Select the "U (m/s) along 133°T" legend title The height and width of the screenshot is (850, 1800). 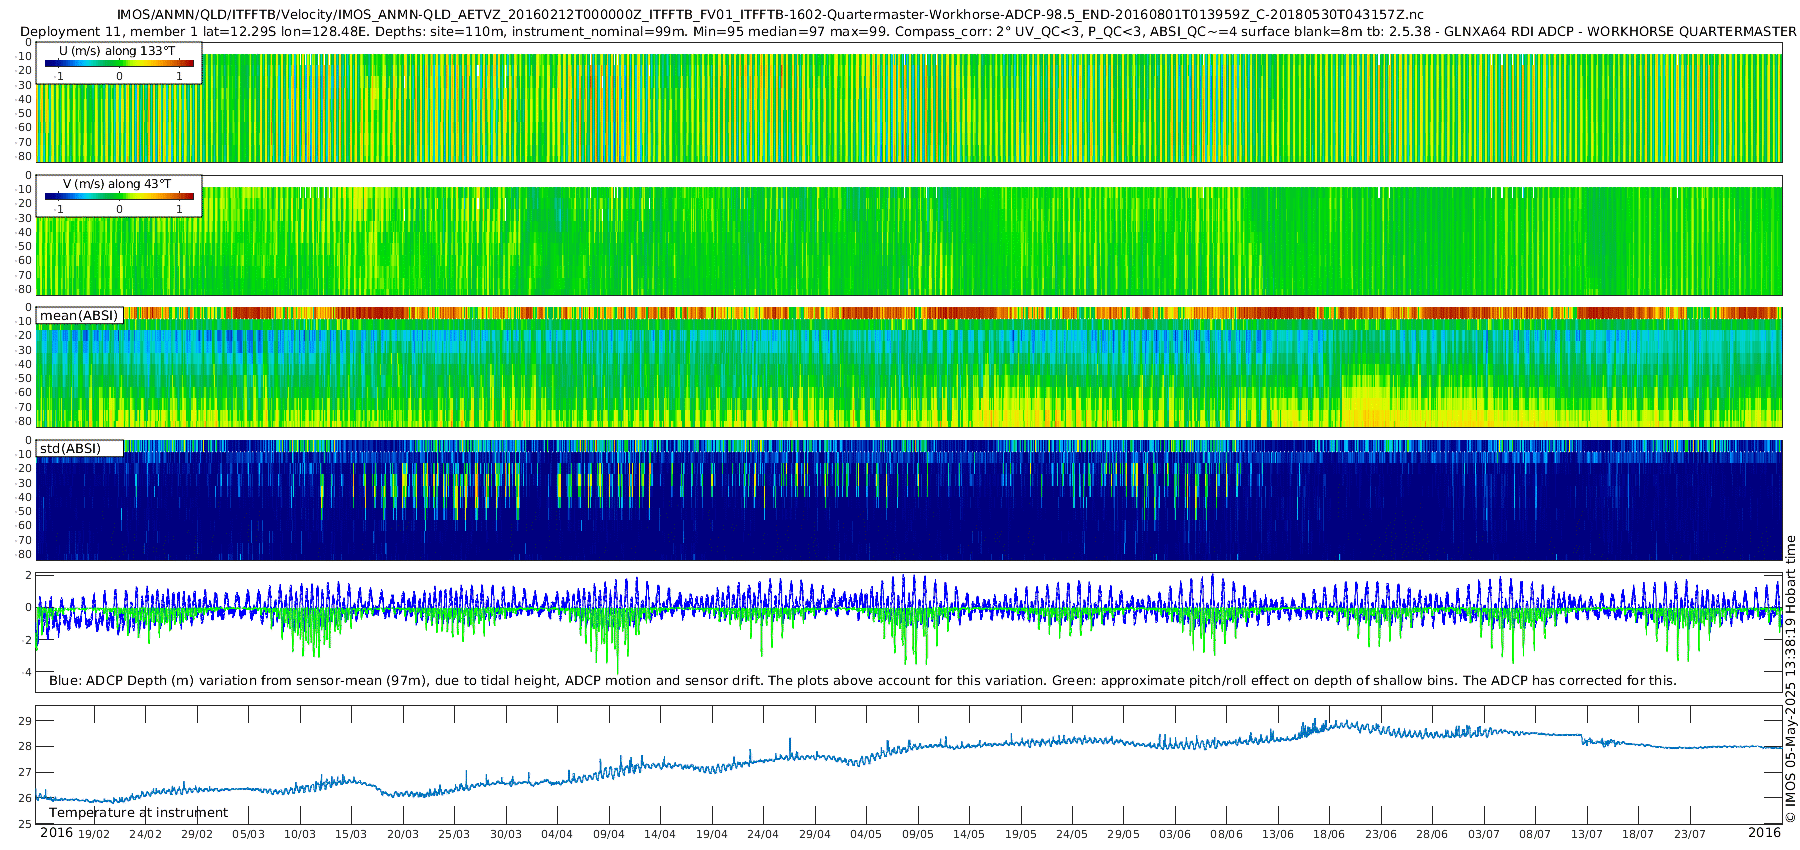[x=118, y=50]
